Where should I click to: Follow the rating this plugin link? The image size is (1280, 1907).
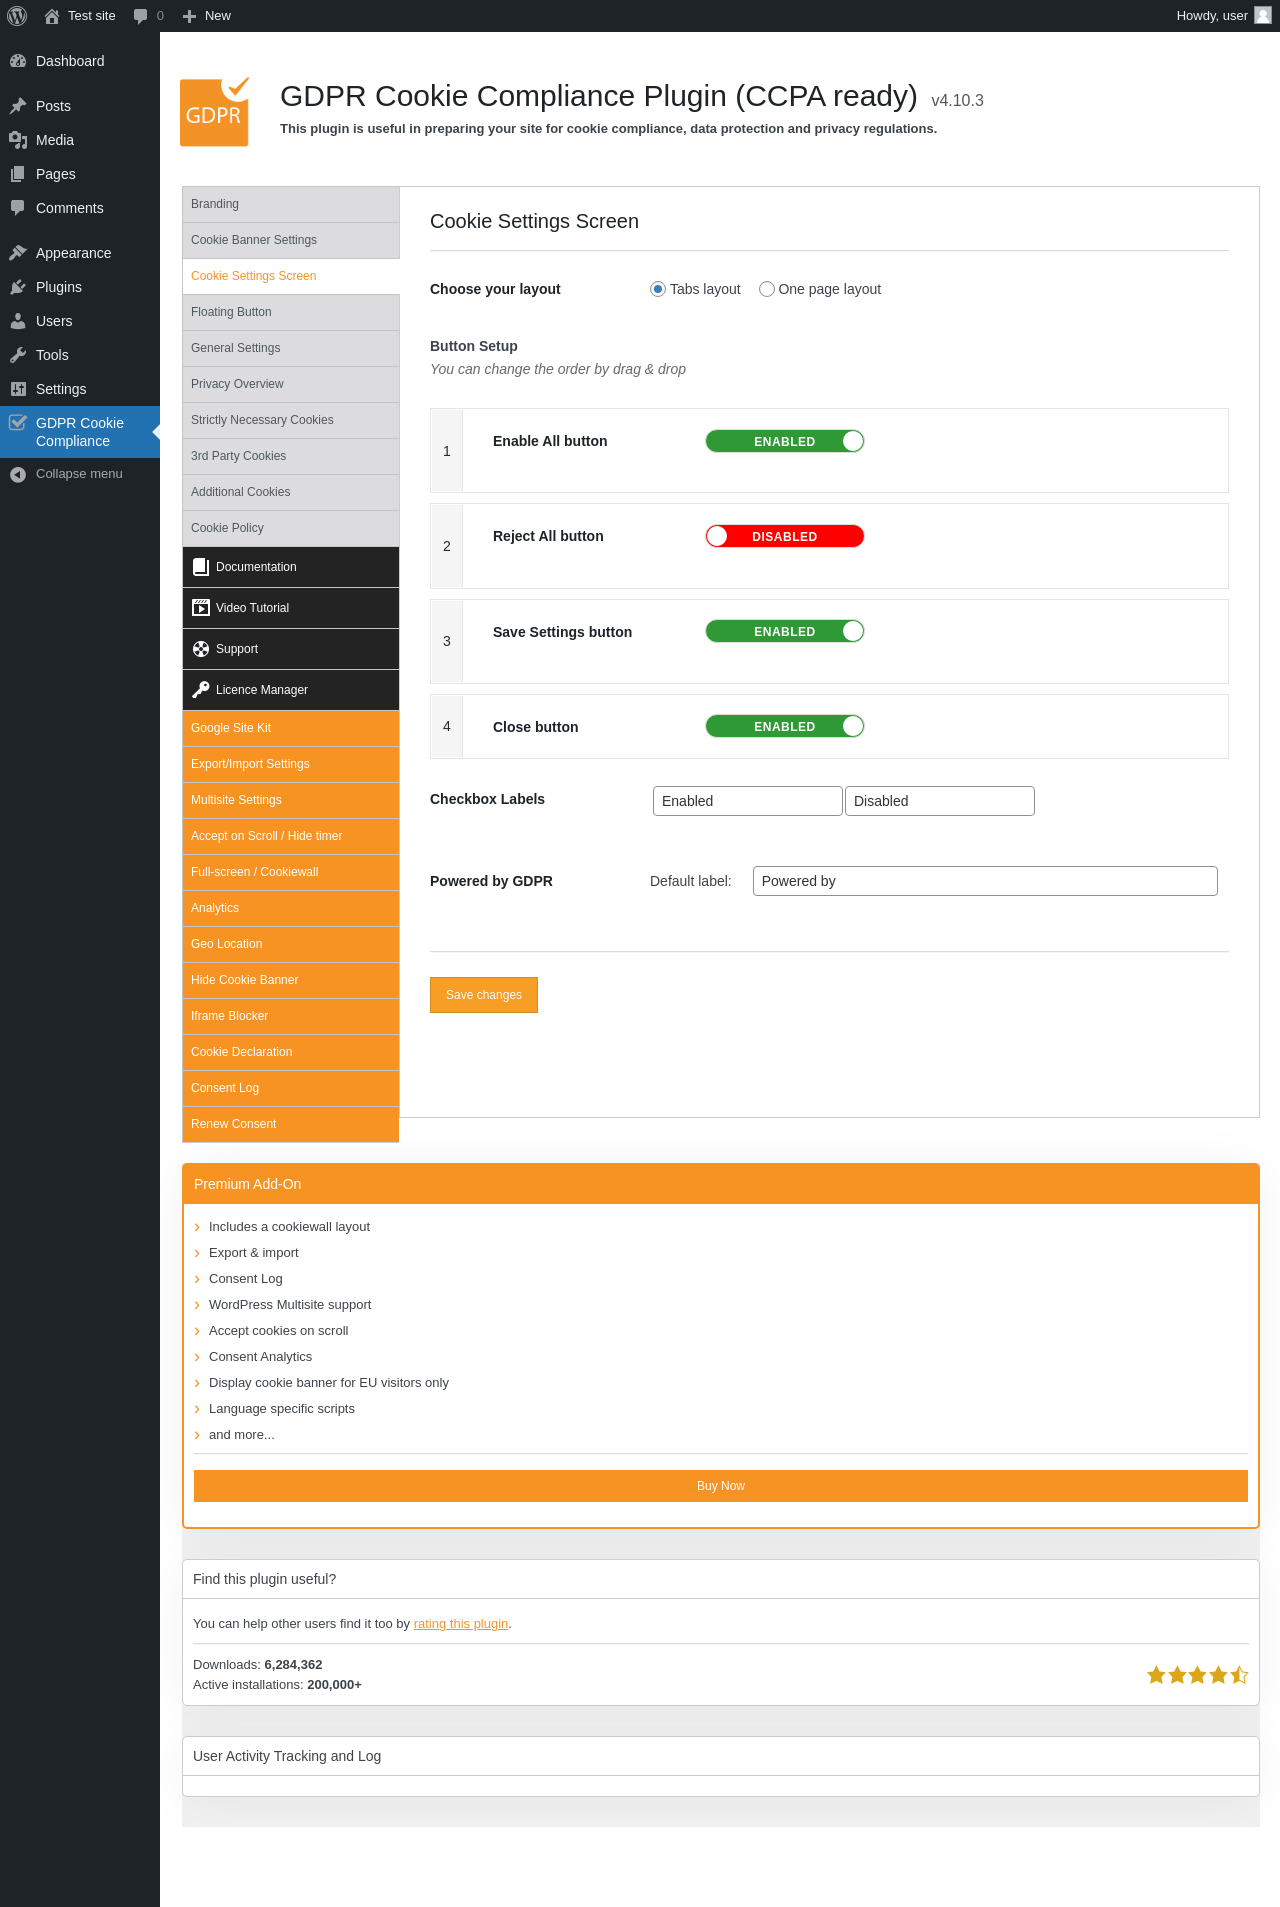[461, 1624]
